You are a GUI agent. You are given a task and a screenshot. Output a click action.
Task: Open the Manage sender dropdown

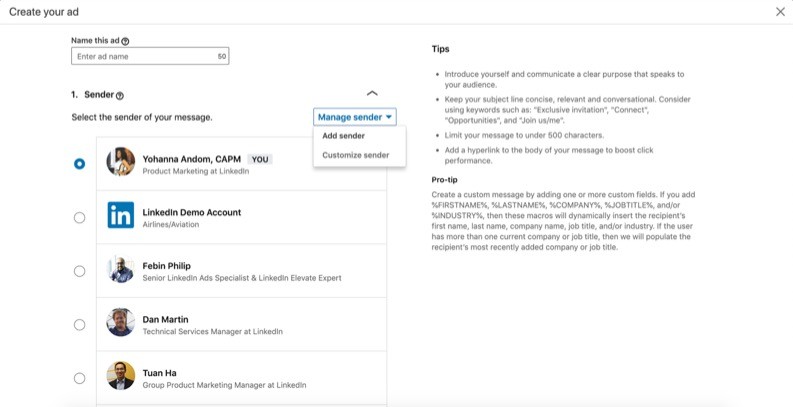(355, 117)
